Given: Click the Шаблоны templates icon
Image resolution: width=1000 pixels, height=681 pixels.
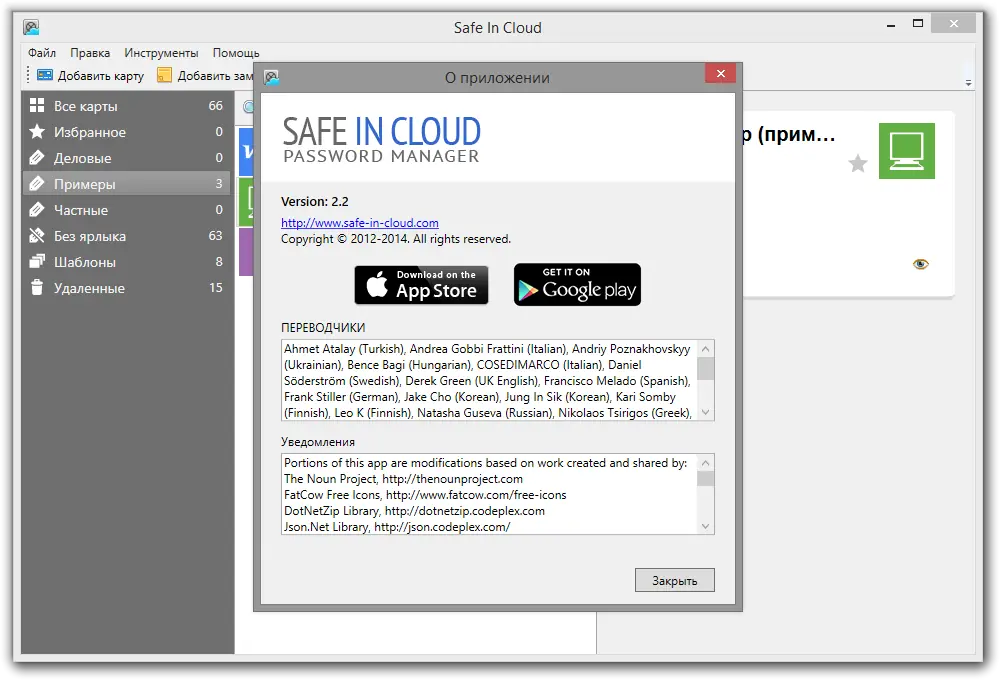Looking at the screenshot, I should pos(37,261).
